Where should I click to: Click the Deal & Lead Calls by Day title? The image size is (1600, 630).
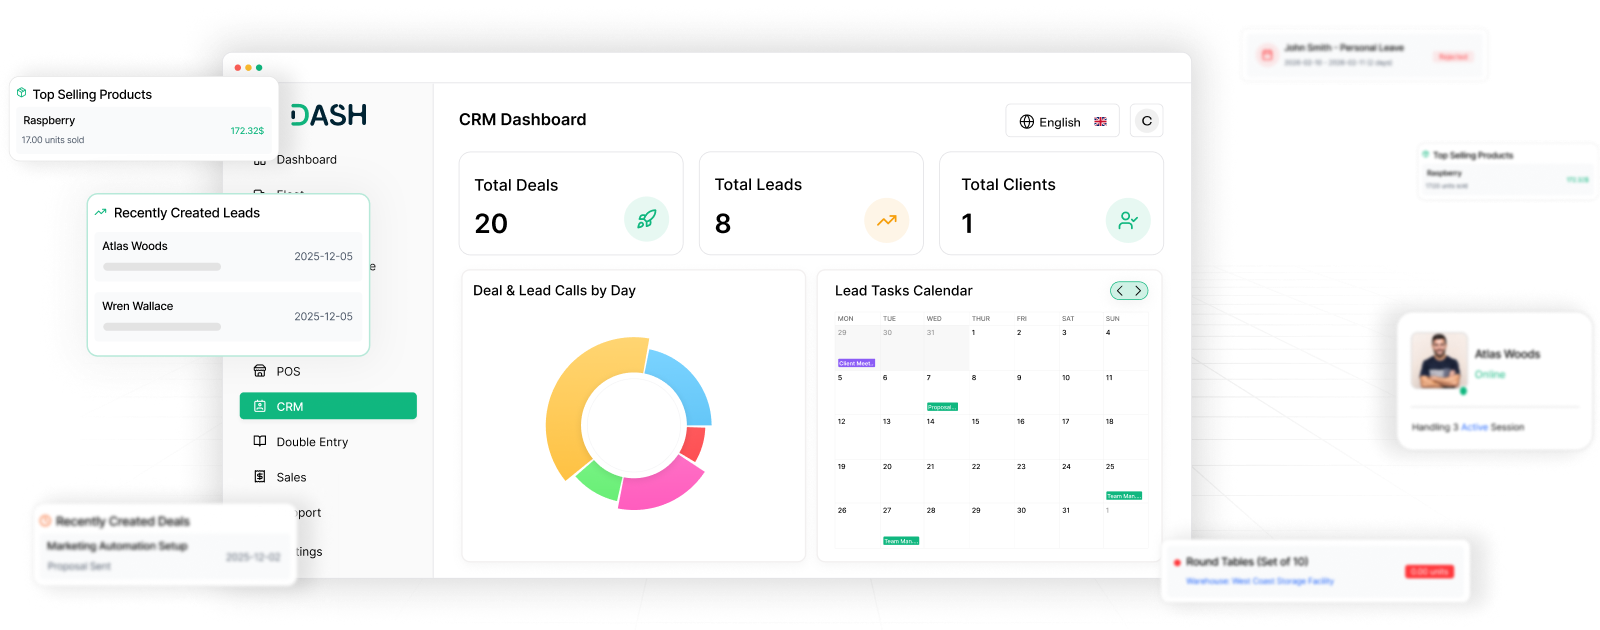click(x=554, y=290)
